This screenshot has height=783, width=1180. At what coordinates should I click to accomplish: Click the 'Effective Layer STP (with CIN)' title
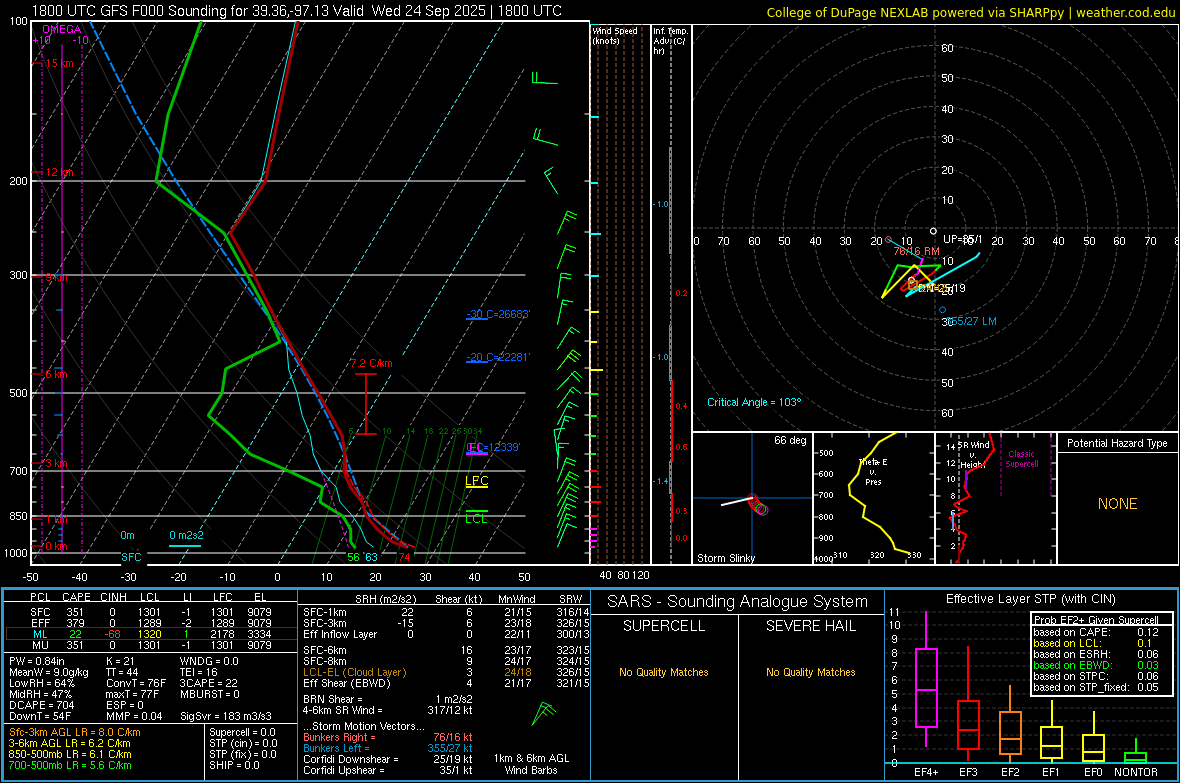(x=1030, y=599)
